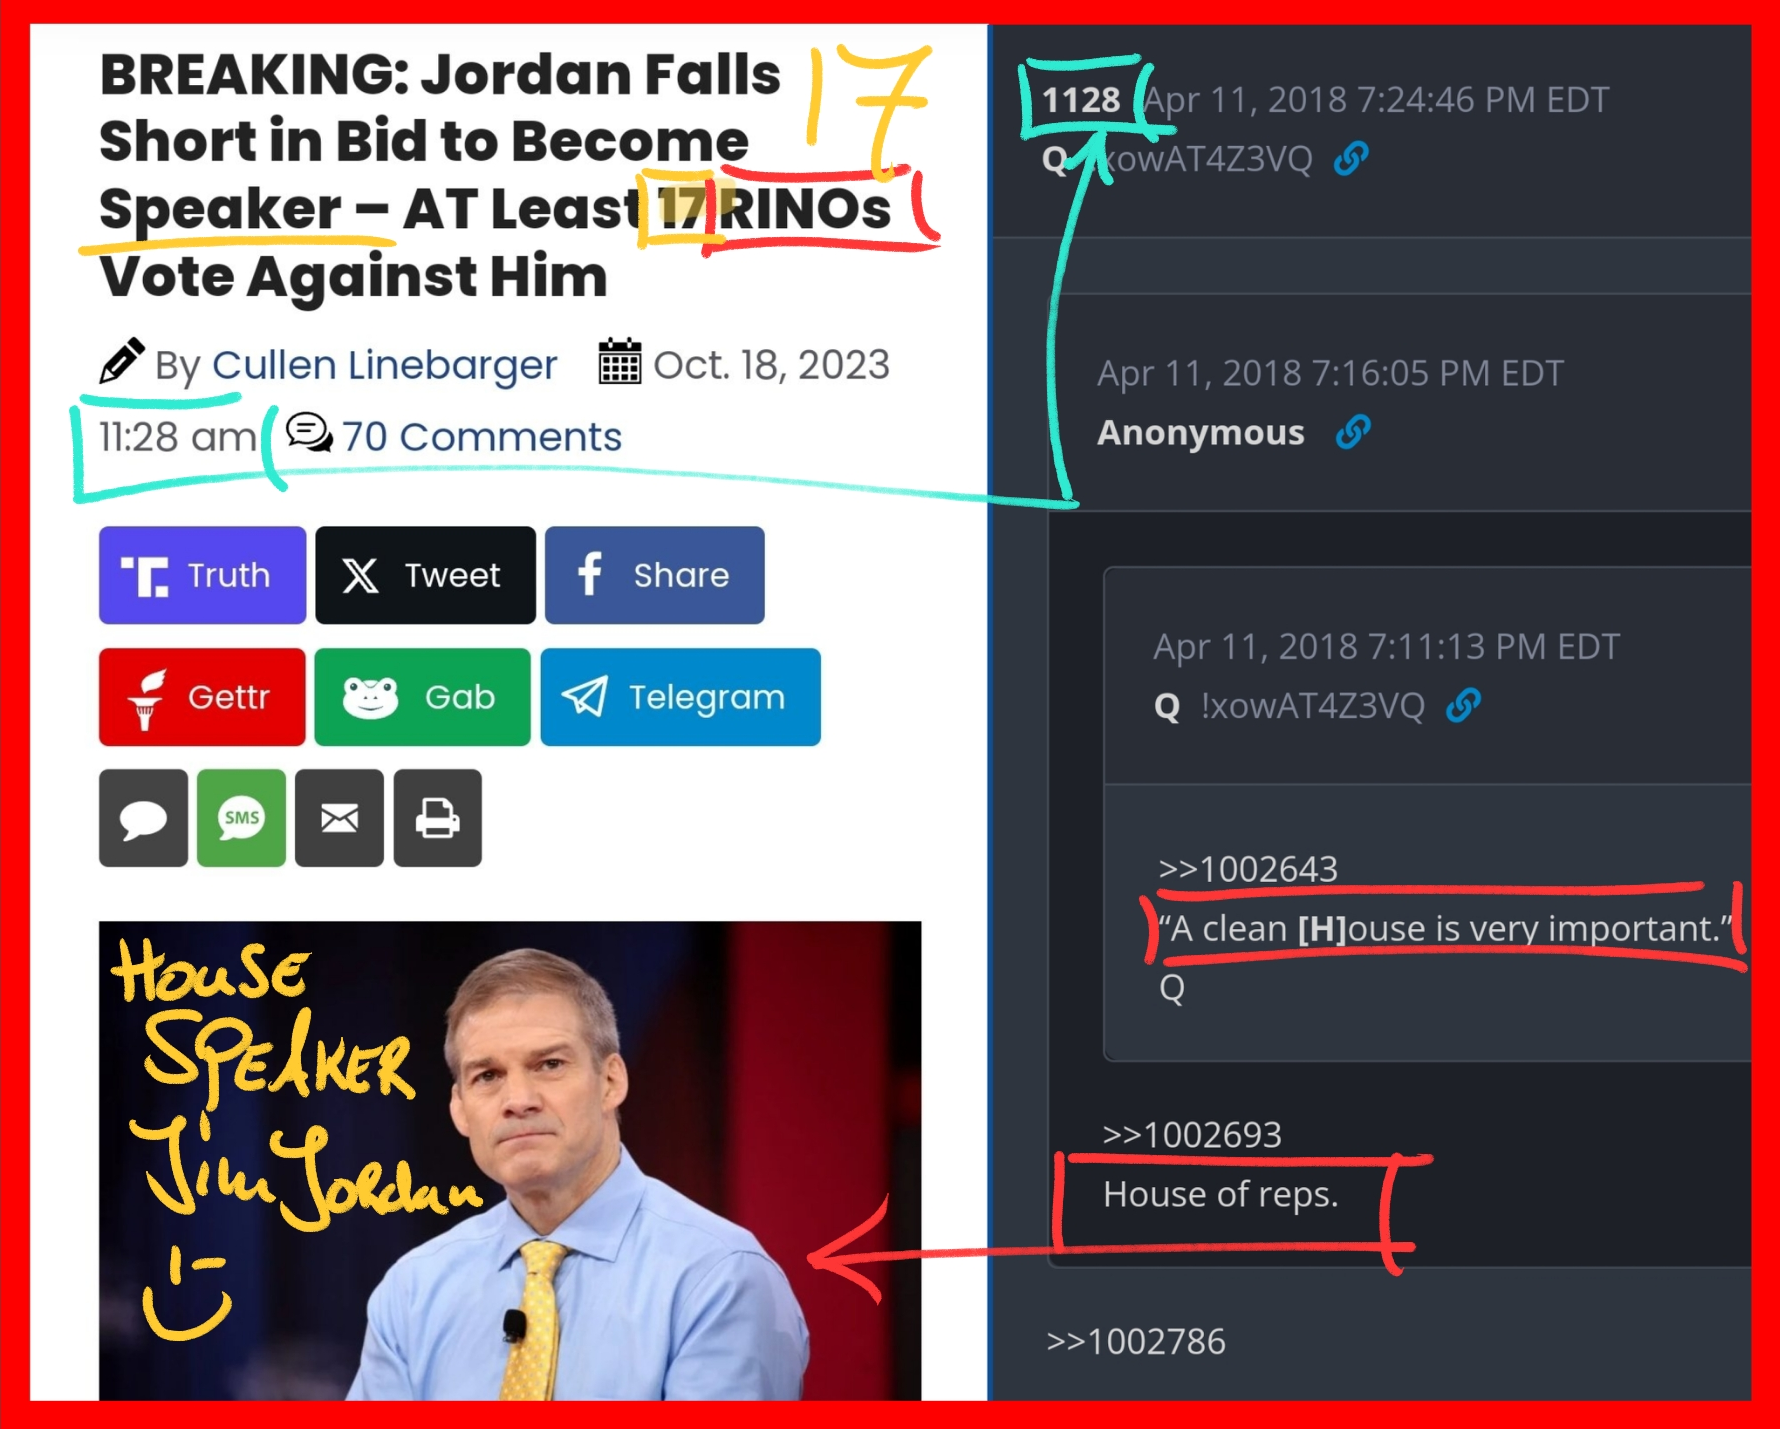Viewport: 1780px width, 1429px height.
Task: Open the >>1002693 reply reference
Action: click(1191, 1135)
